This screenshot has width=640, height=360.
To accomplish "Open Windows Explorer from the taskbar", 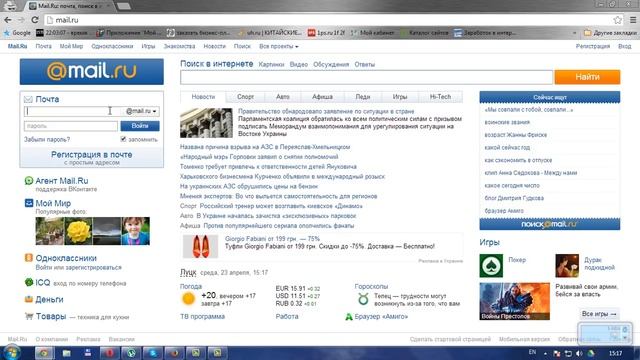I will pos(66,353).
